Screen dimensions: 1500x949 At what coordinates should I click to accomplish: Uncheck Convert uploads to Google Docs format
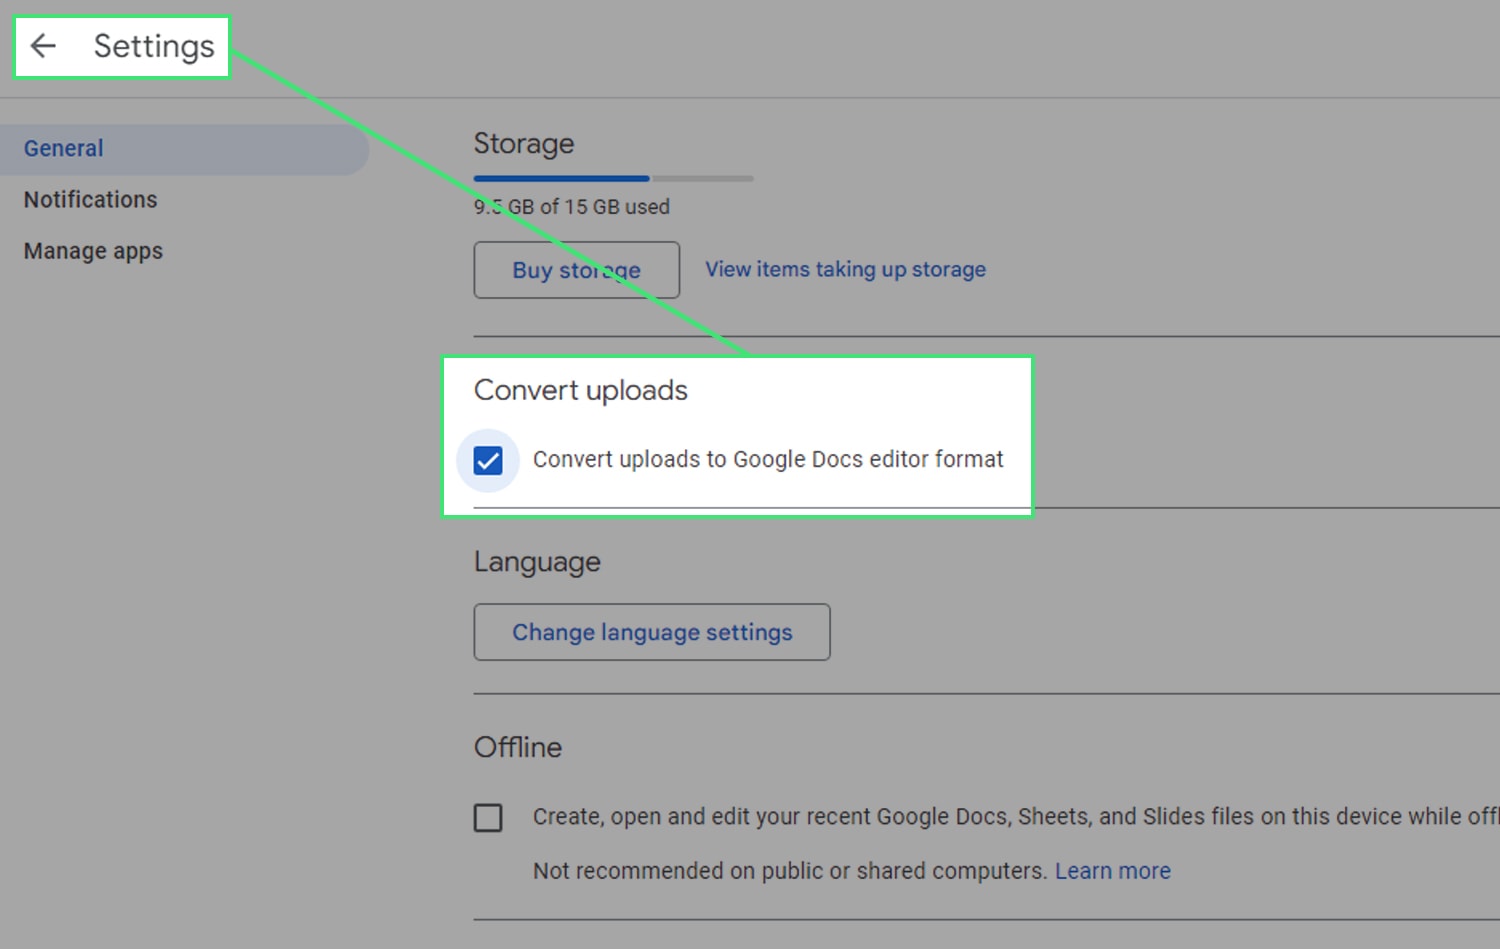[x=489, y=460]
